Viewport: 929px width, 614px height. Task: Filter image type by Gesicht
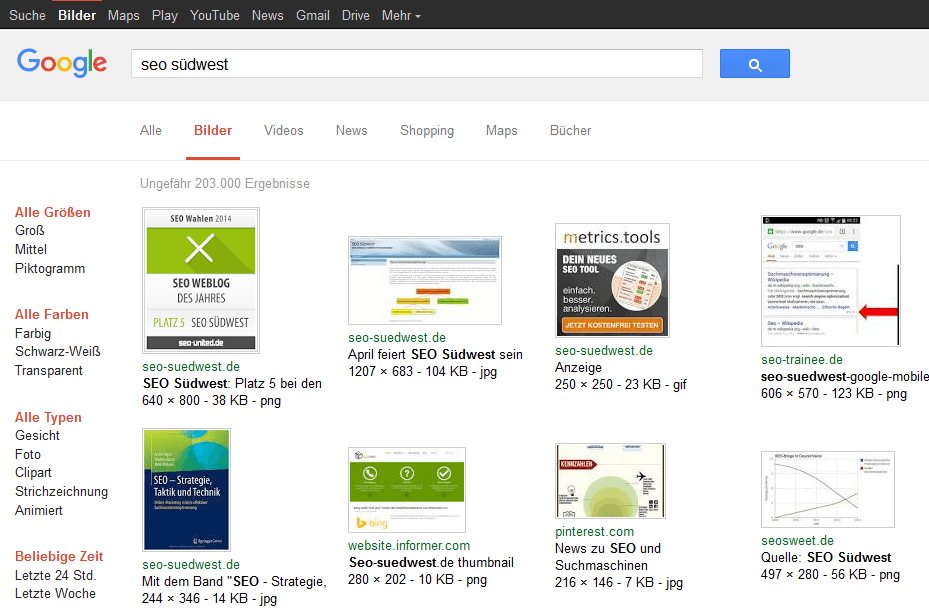click(x=37, y=436)
